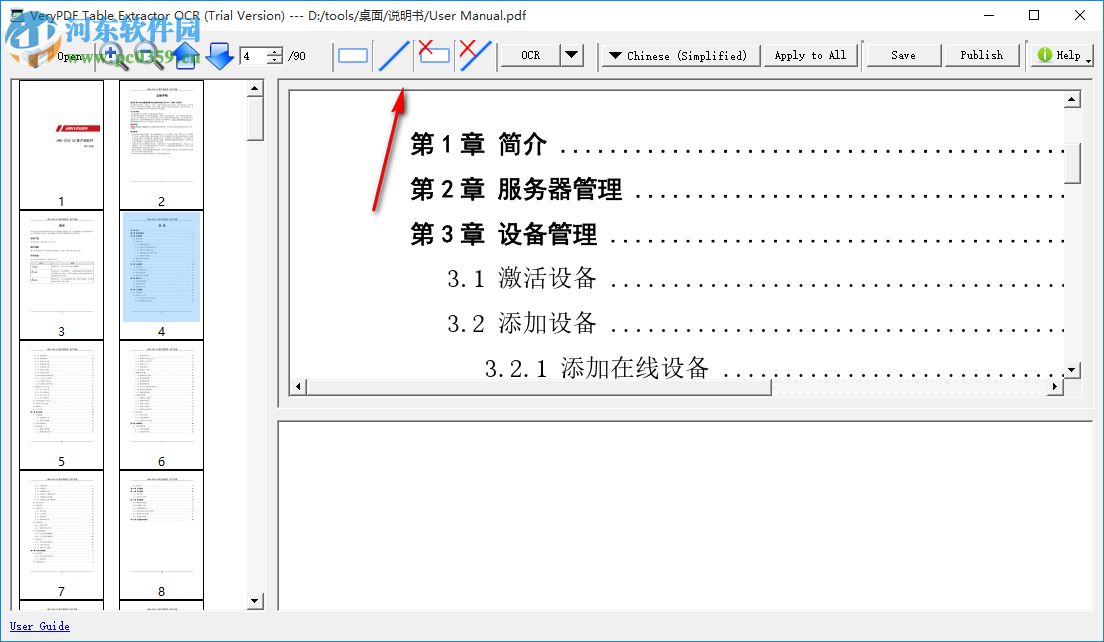
Task: Go to previous page with blue up arrow
Action: (x=185, y=56)
